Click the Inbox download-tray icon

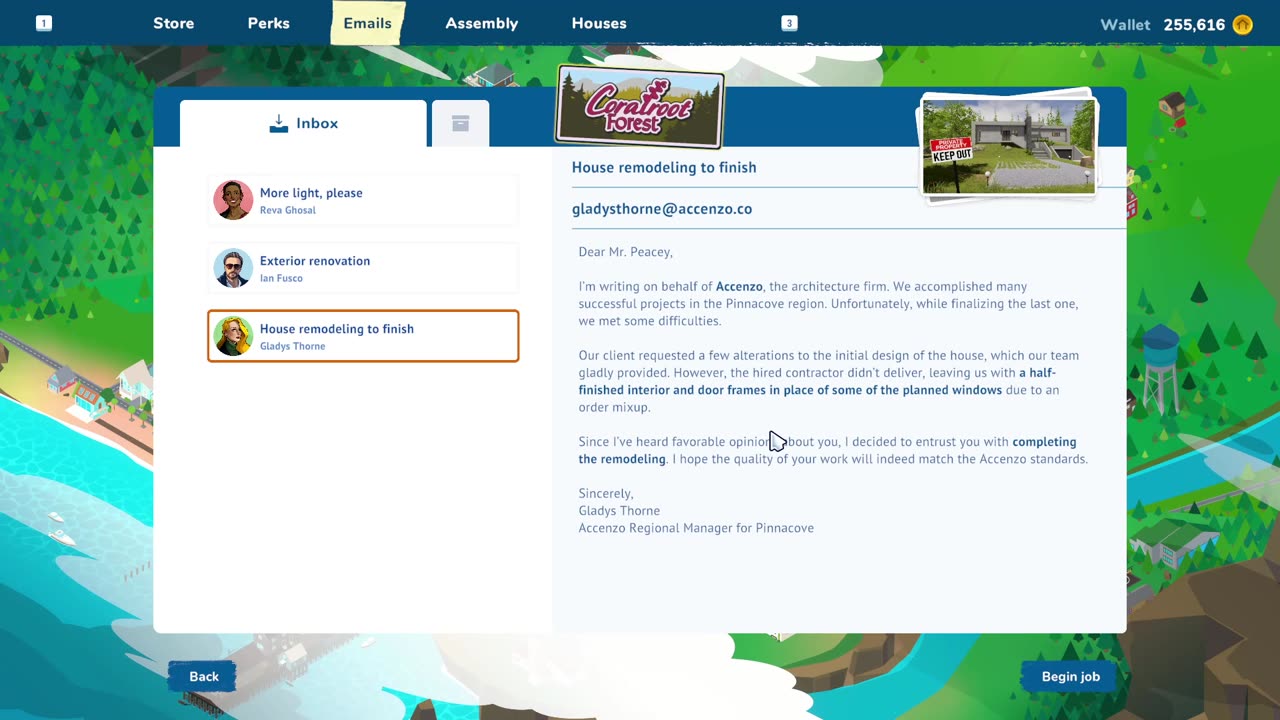pyautogui.click(x=279, y=123)
